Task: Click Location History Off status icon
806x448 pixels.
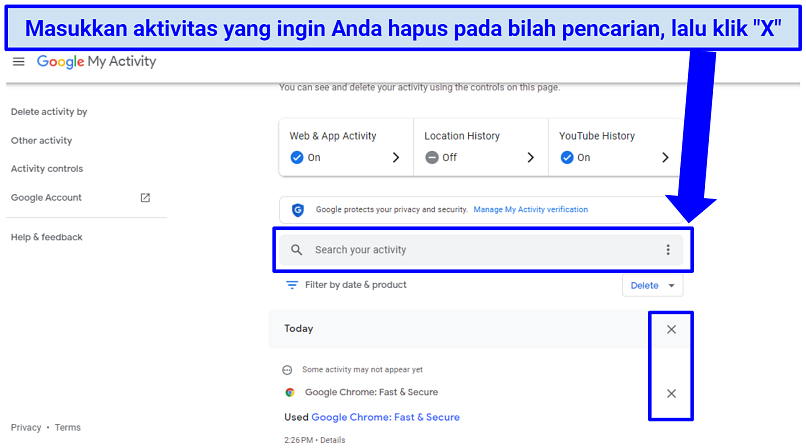Action: coord(432,157)
